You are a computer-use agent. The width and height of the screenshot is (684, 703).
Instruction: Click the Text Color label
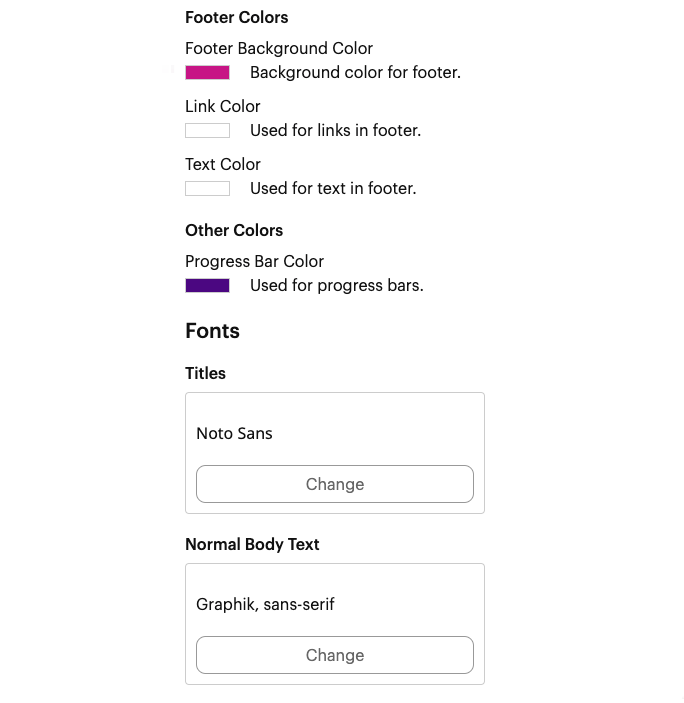pos(222,164)
